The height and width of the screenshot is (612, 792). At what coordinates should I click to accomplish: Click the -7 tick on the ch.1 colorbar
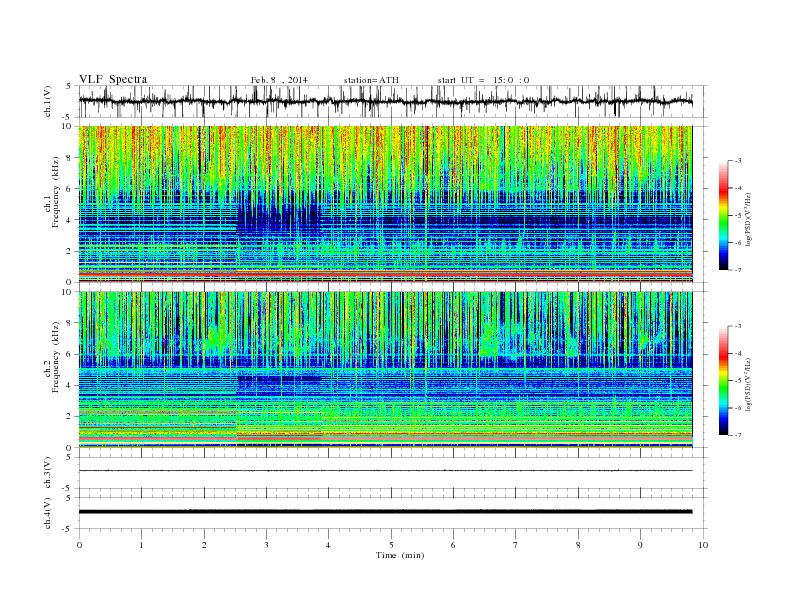[x=738, y=270]
